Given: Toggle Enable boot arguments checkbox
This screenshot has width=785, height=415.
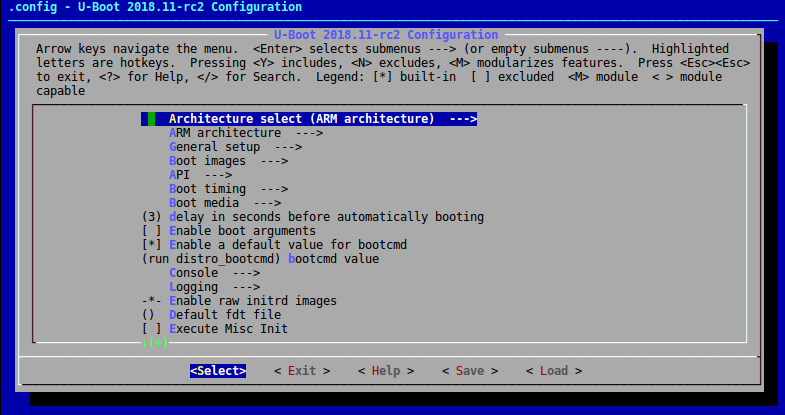Looking at the screenshot, I should pos(229,231).
